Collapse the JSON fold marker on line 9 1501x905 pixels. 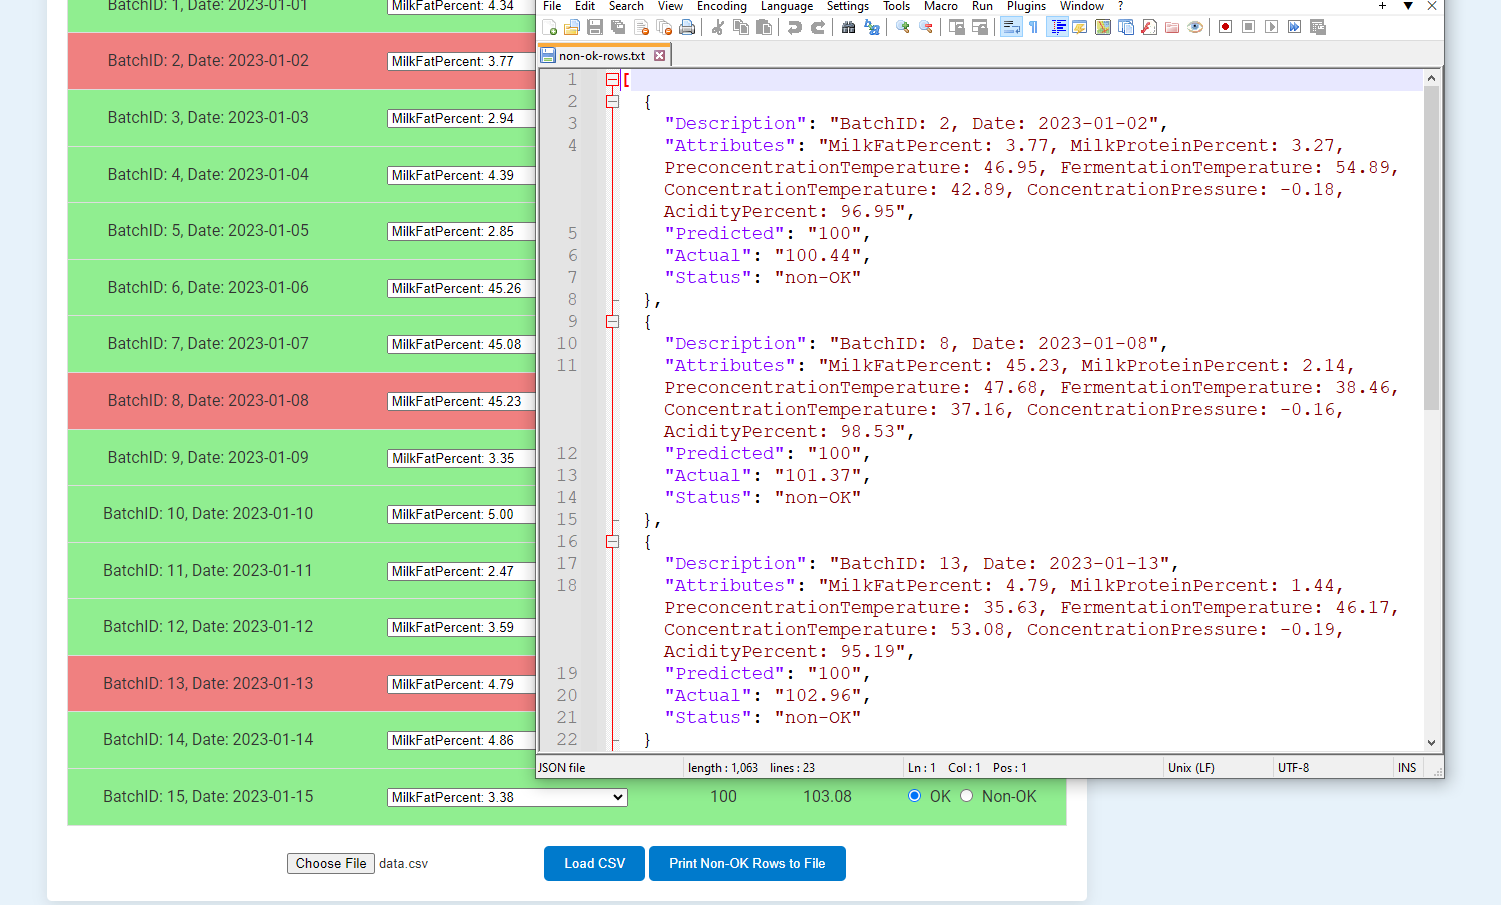612,321
